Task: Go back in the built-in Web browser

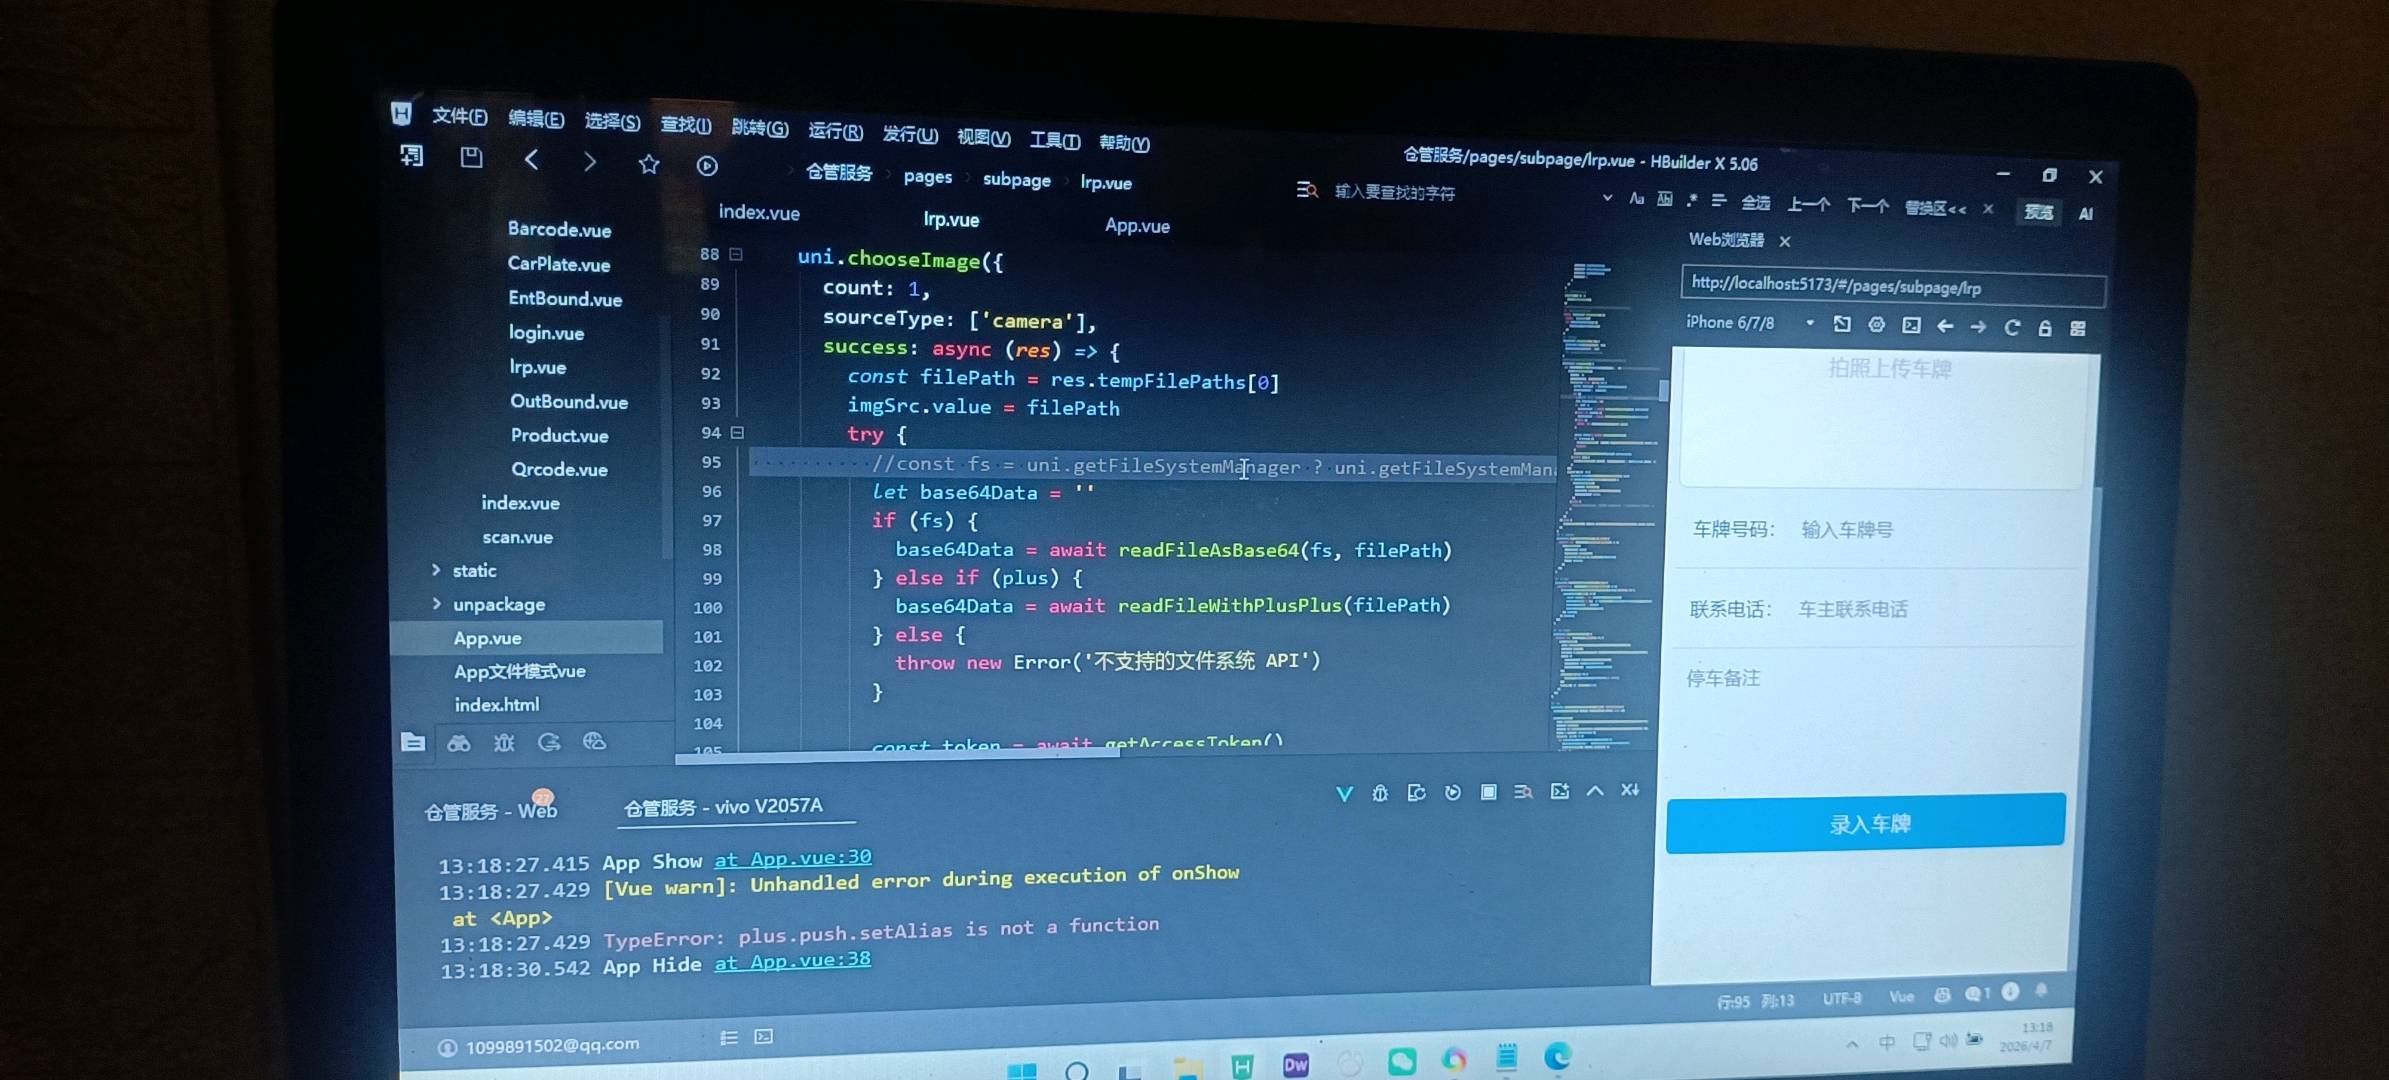Action: coord(1945,326)
